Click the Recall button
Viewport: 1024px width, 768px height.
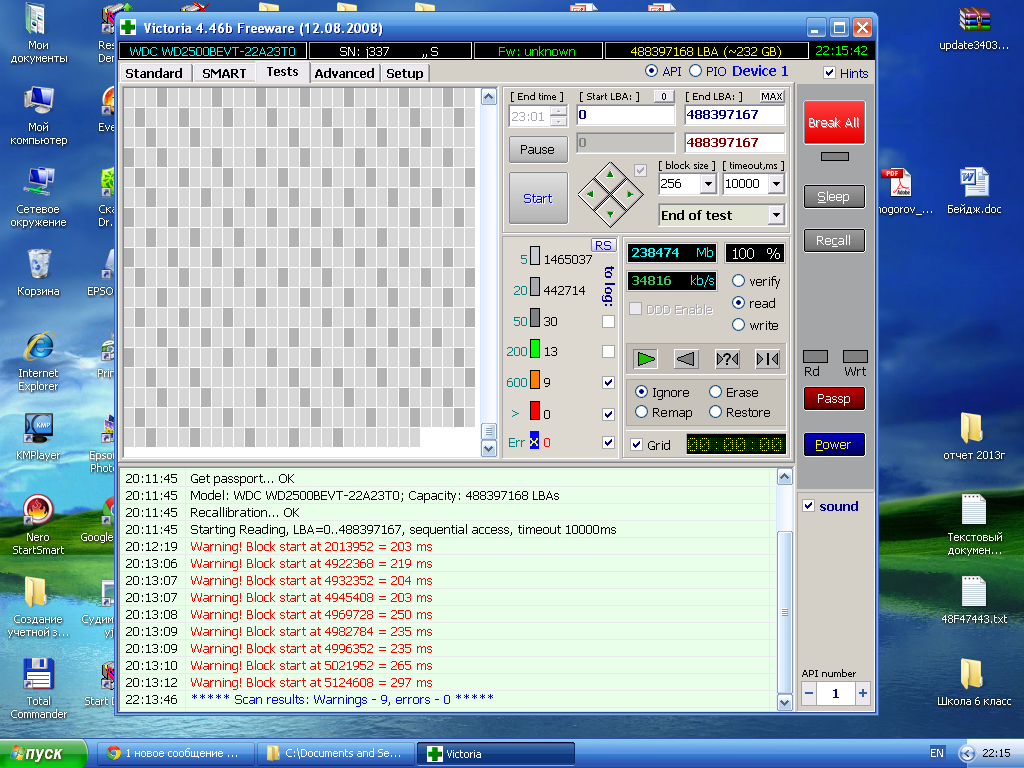(x=834, y=240)
